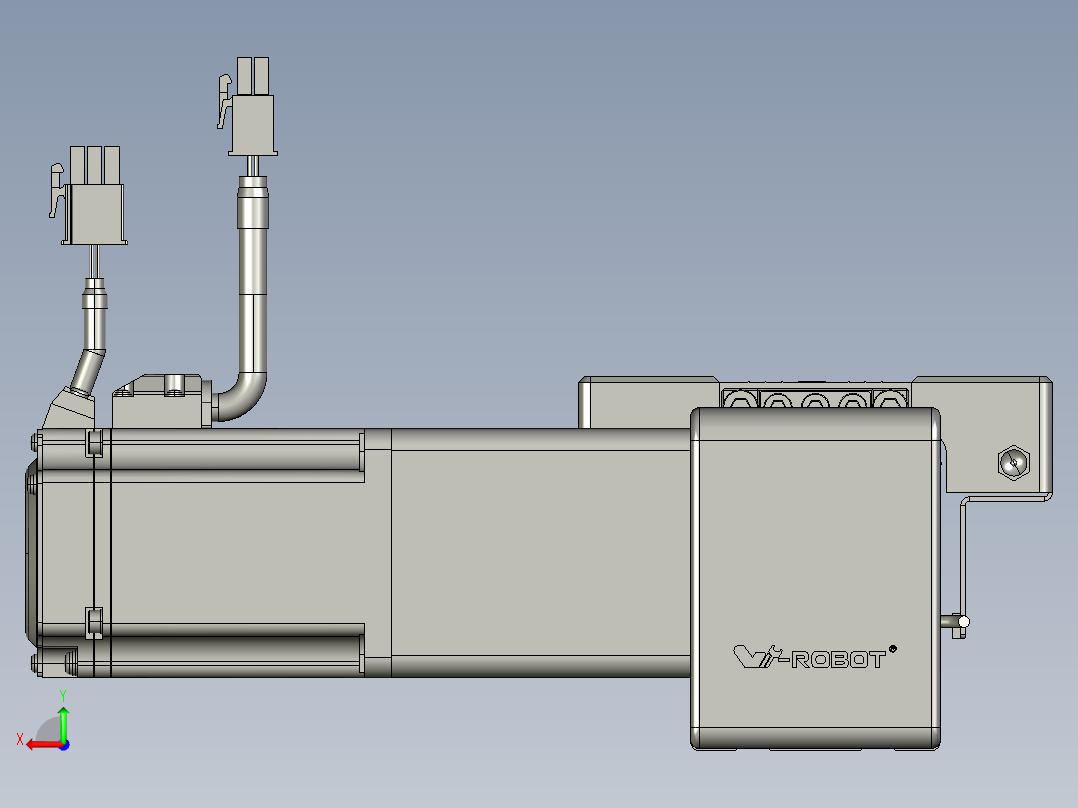1078x808 pixels.
Task: Select the hex nut on right bracket
Action: click(x=1014, y=462)
